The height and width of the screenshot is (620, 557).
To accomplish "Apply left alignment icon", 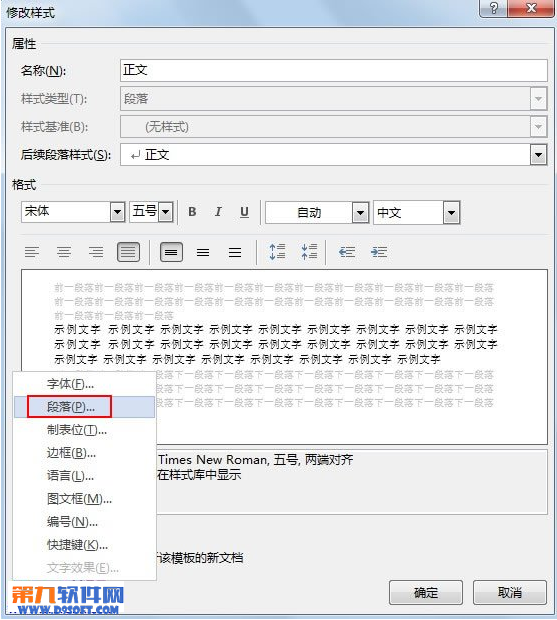I will (32, 252).
